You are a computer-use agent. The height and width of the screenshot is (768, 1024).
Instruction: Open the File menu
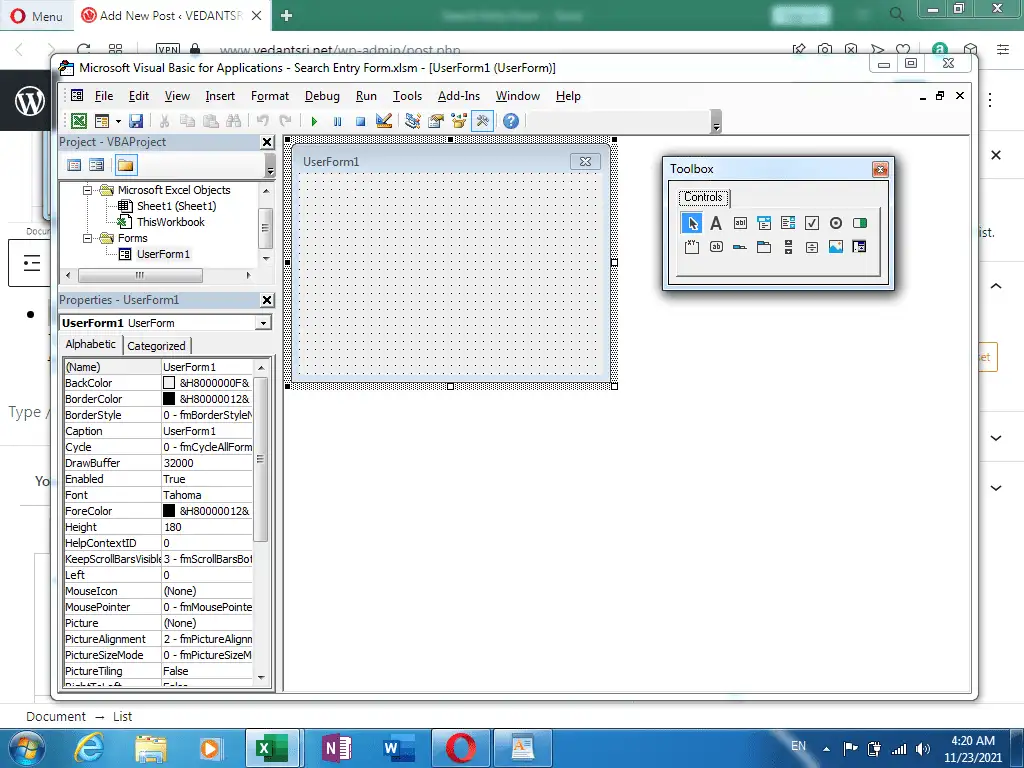tap(104, 96)
